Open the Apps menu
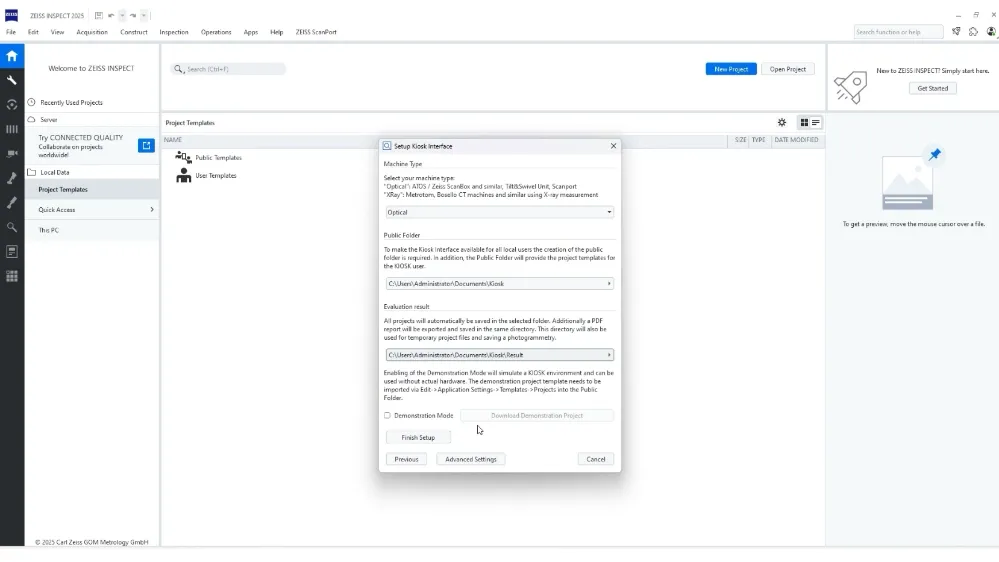This screenshot has width=999, height=562. pos(250,32)
